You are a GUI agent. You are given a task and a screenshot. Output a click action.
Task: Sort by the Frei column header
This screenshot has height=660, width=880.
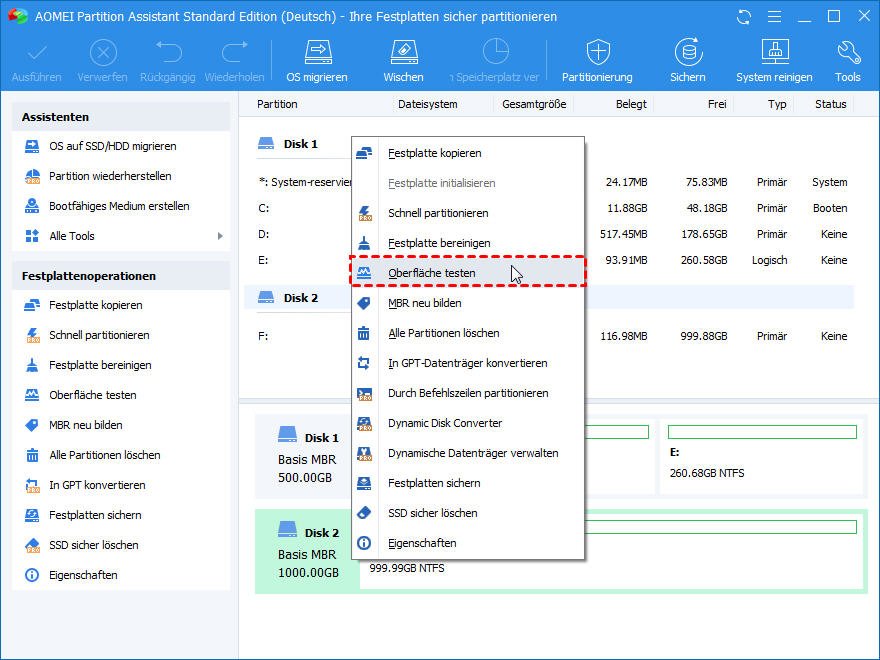(x=717, y=104)
